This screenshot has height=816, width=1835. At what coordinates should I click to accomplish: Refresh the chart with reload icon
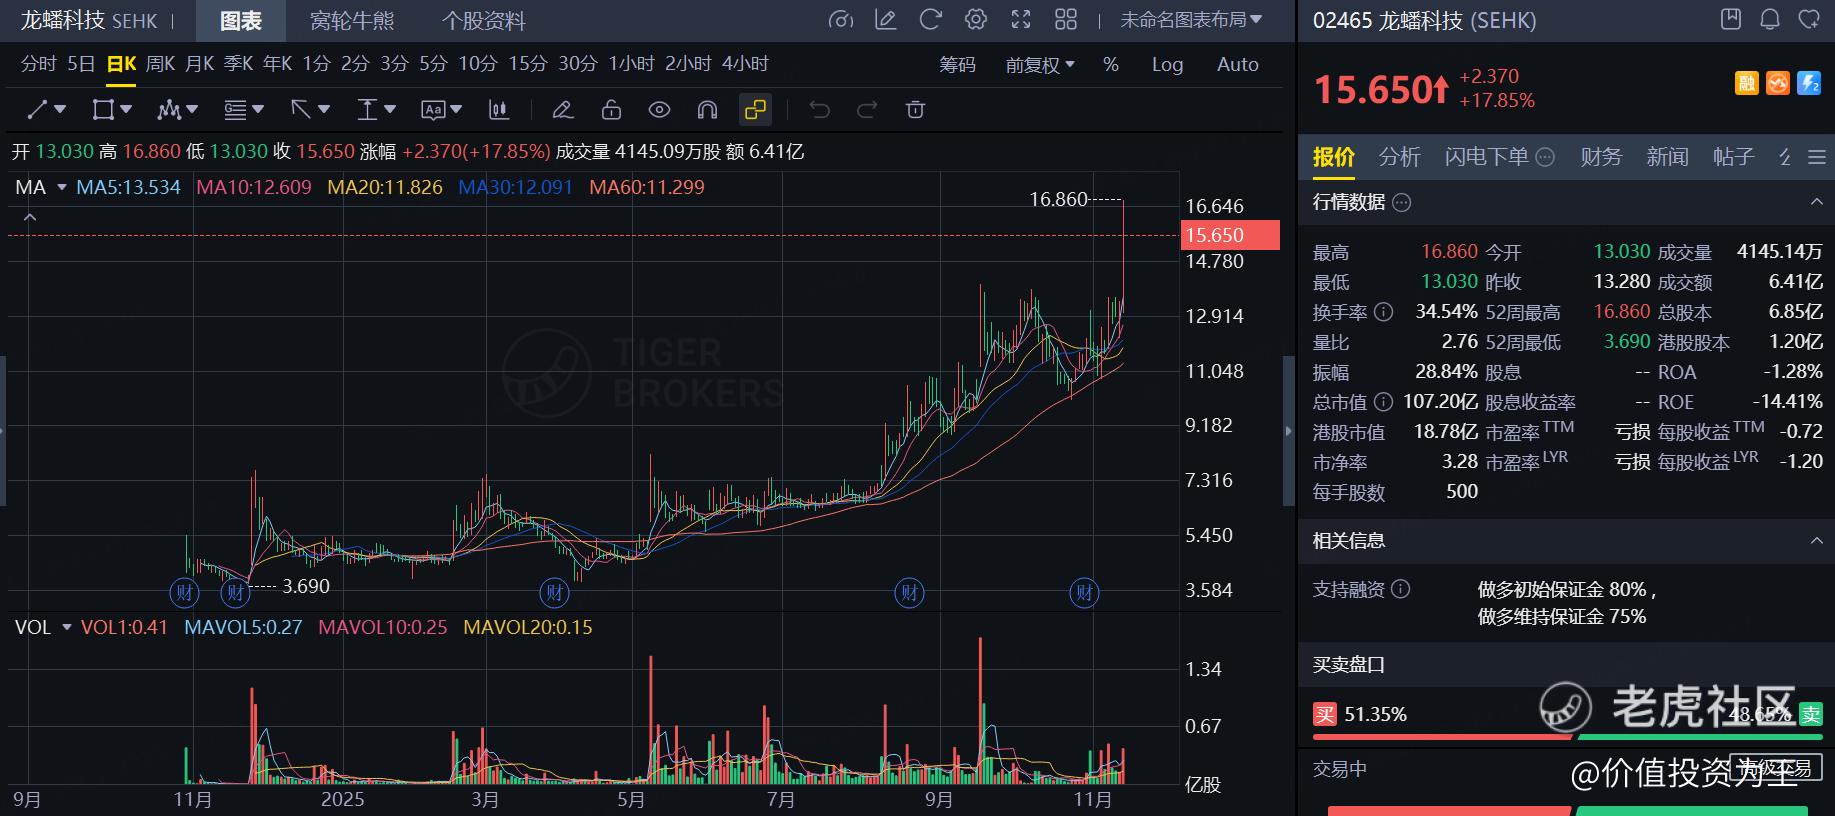click(x=931, y=20)
